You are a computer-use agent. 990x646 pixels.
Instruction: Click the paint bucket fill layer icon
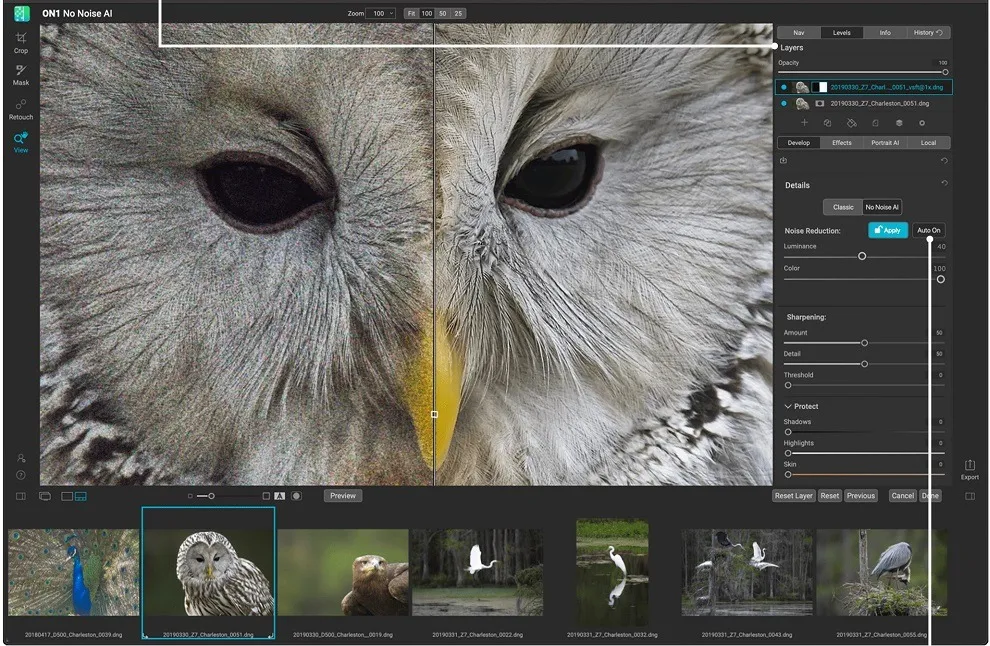coord(851,123)
